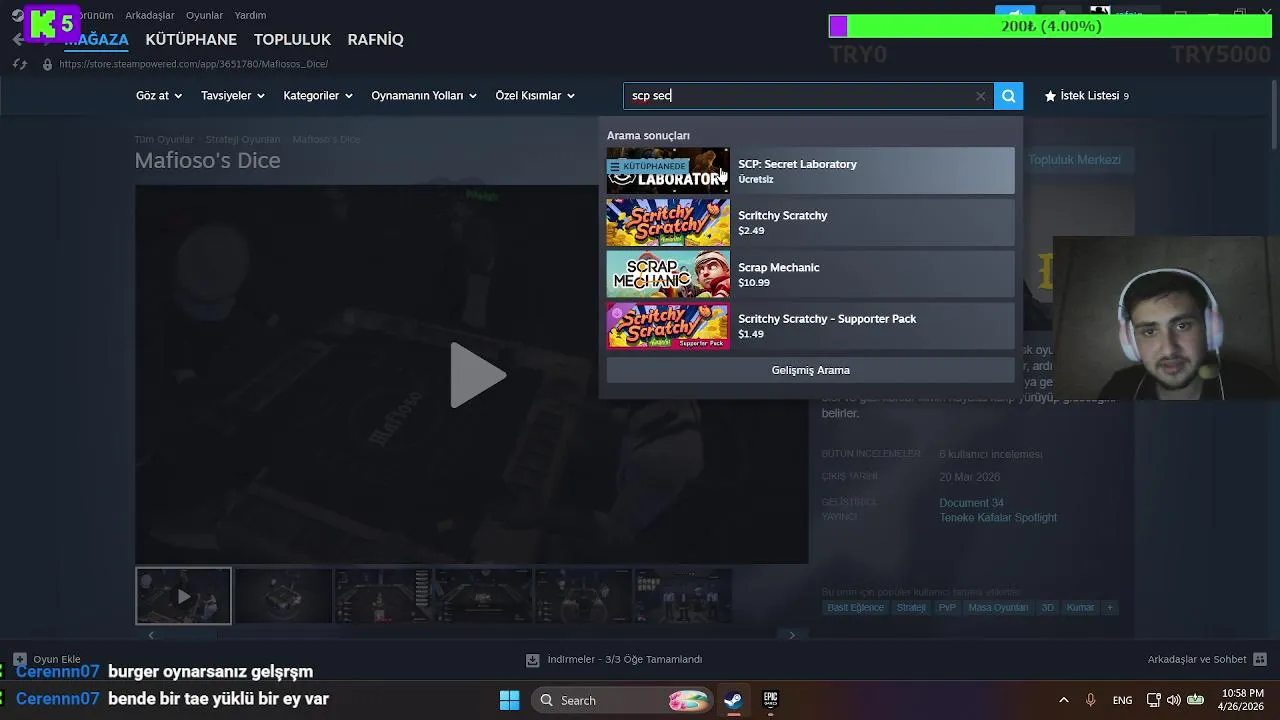Click the network tray icon

coord(1153,700)
